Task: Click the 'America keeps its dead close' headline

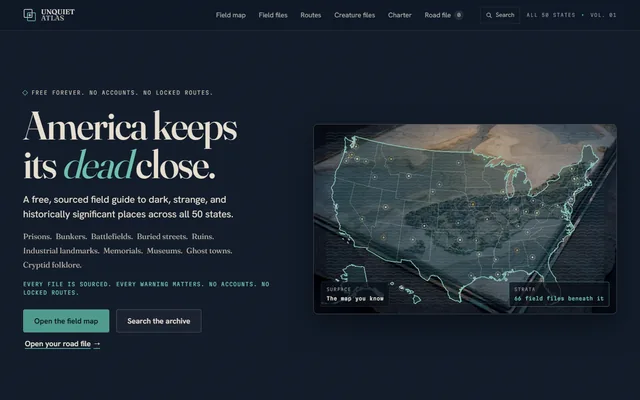Action: [x=130, y=146]
